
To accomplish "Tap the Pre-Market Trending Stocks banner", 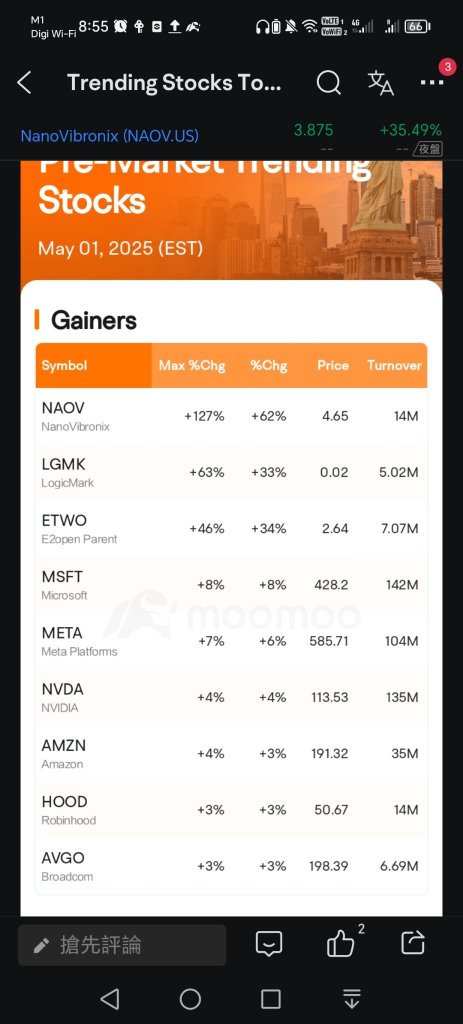I will click(231, 219).
